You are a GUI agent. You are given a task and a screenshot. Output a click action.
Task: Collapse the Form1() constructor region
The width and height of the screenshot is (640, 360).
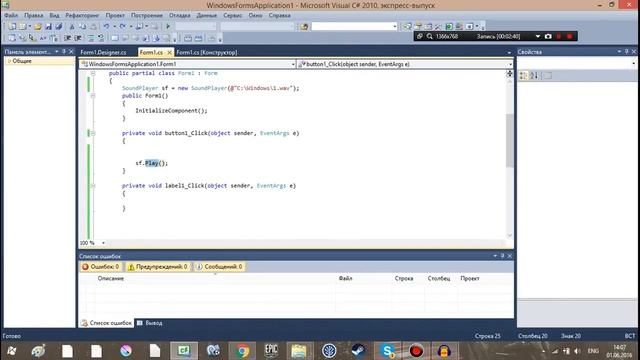click(x=93, y=96)
